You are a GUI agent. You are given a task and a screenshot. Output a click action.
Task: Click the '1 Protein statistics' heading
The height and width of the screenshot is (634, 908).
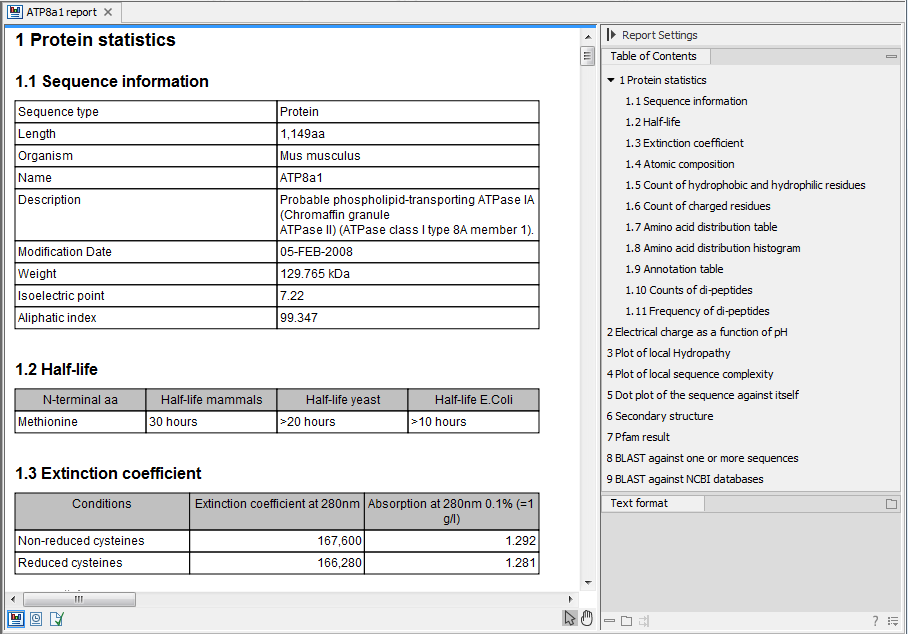[x=96, y=39]
